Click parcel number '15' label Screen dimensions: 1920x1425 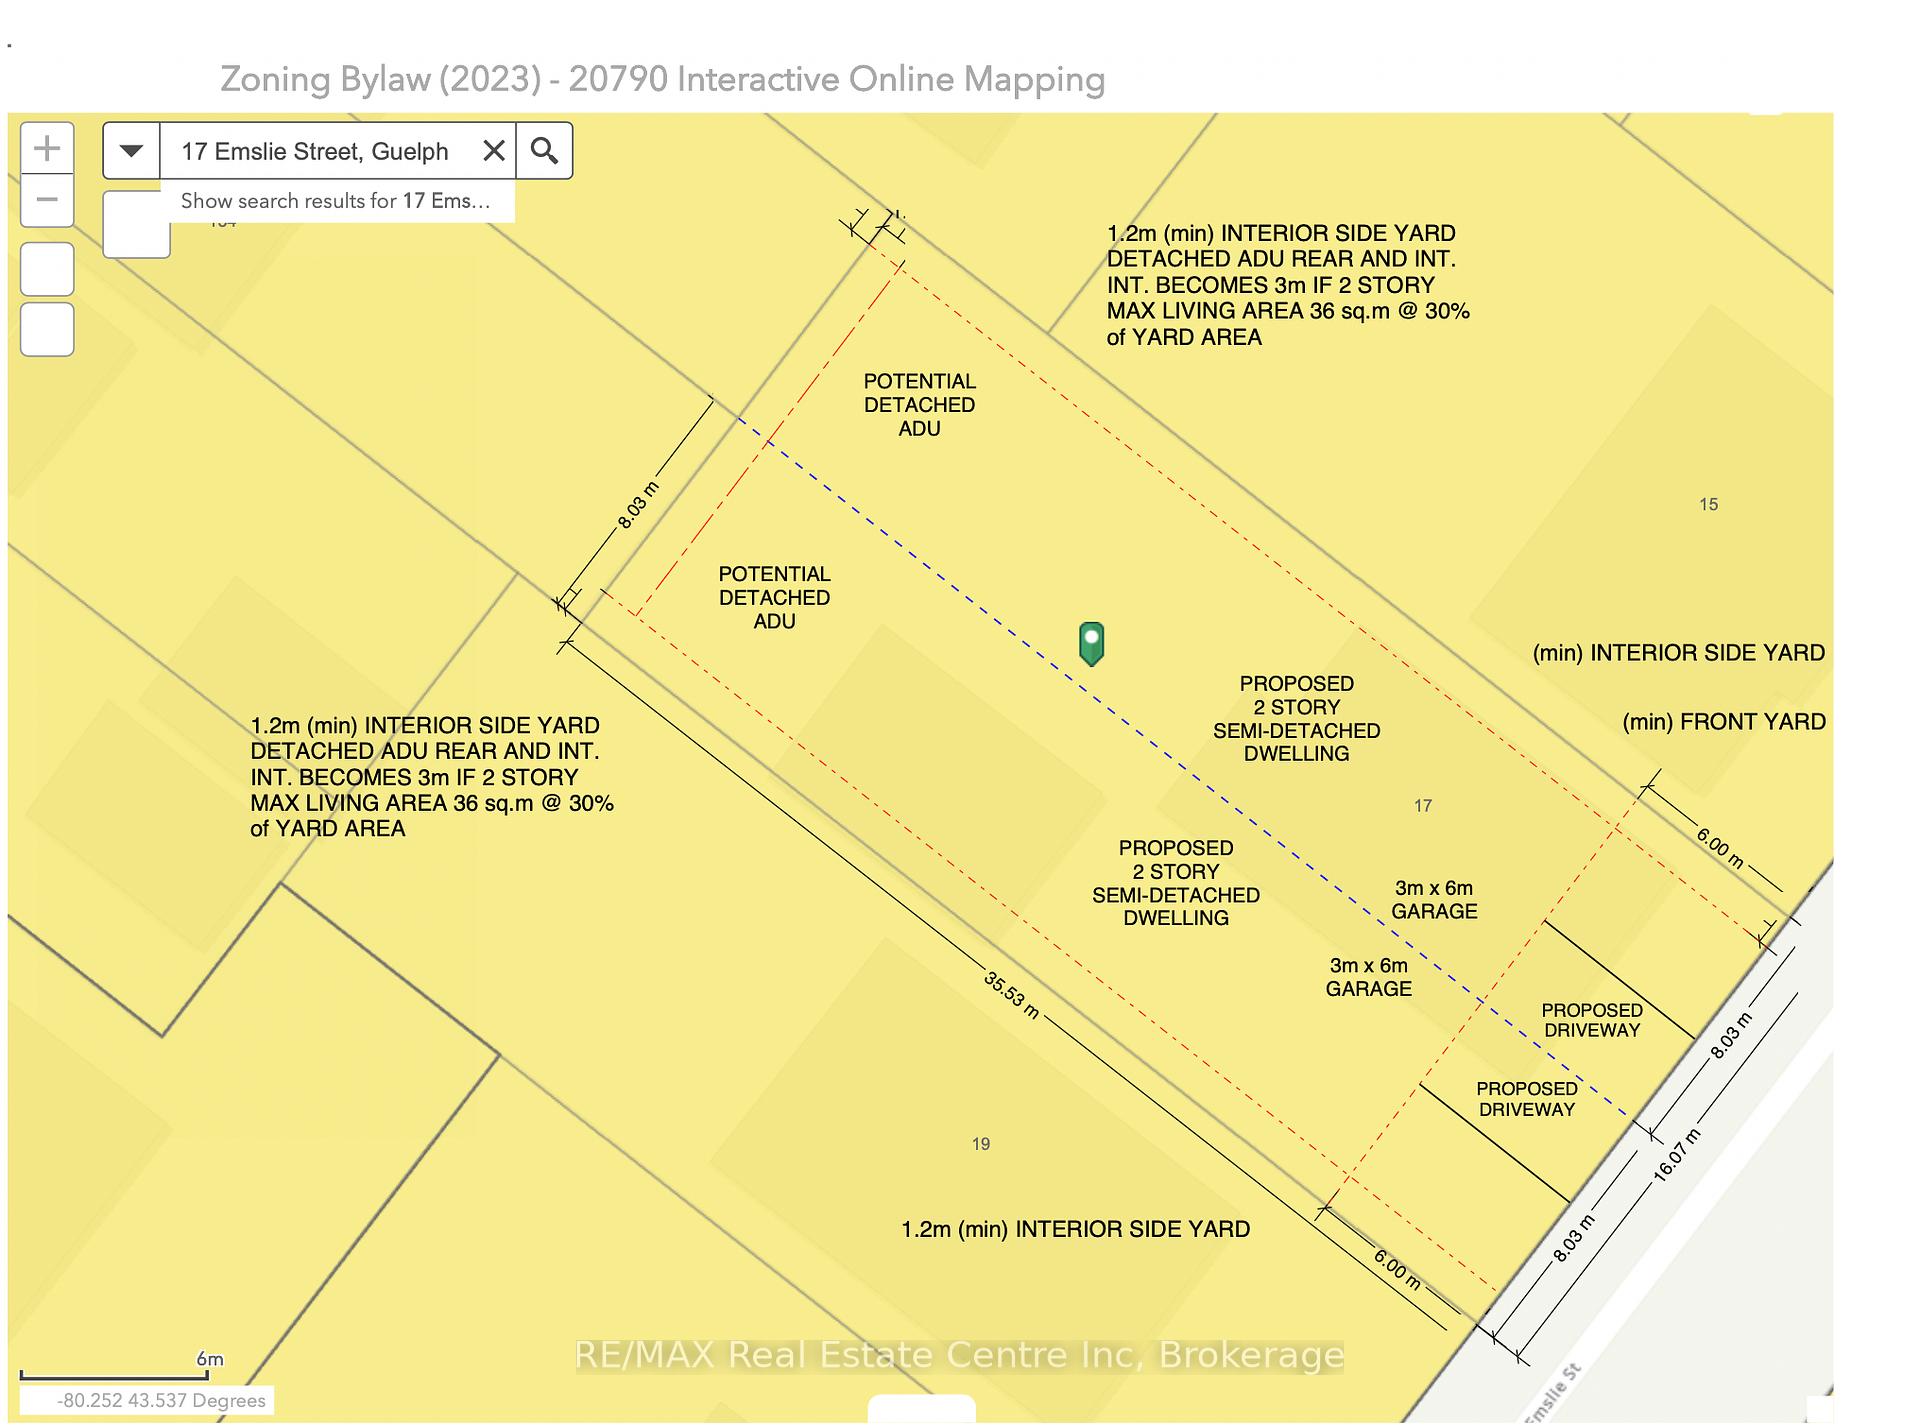coord(1708,504)
